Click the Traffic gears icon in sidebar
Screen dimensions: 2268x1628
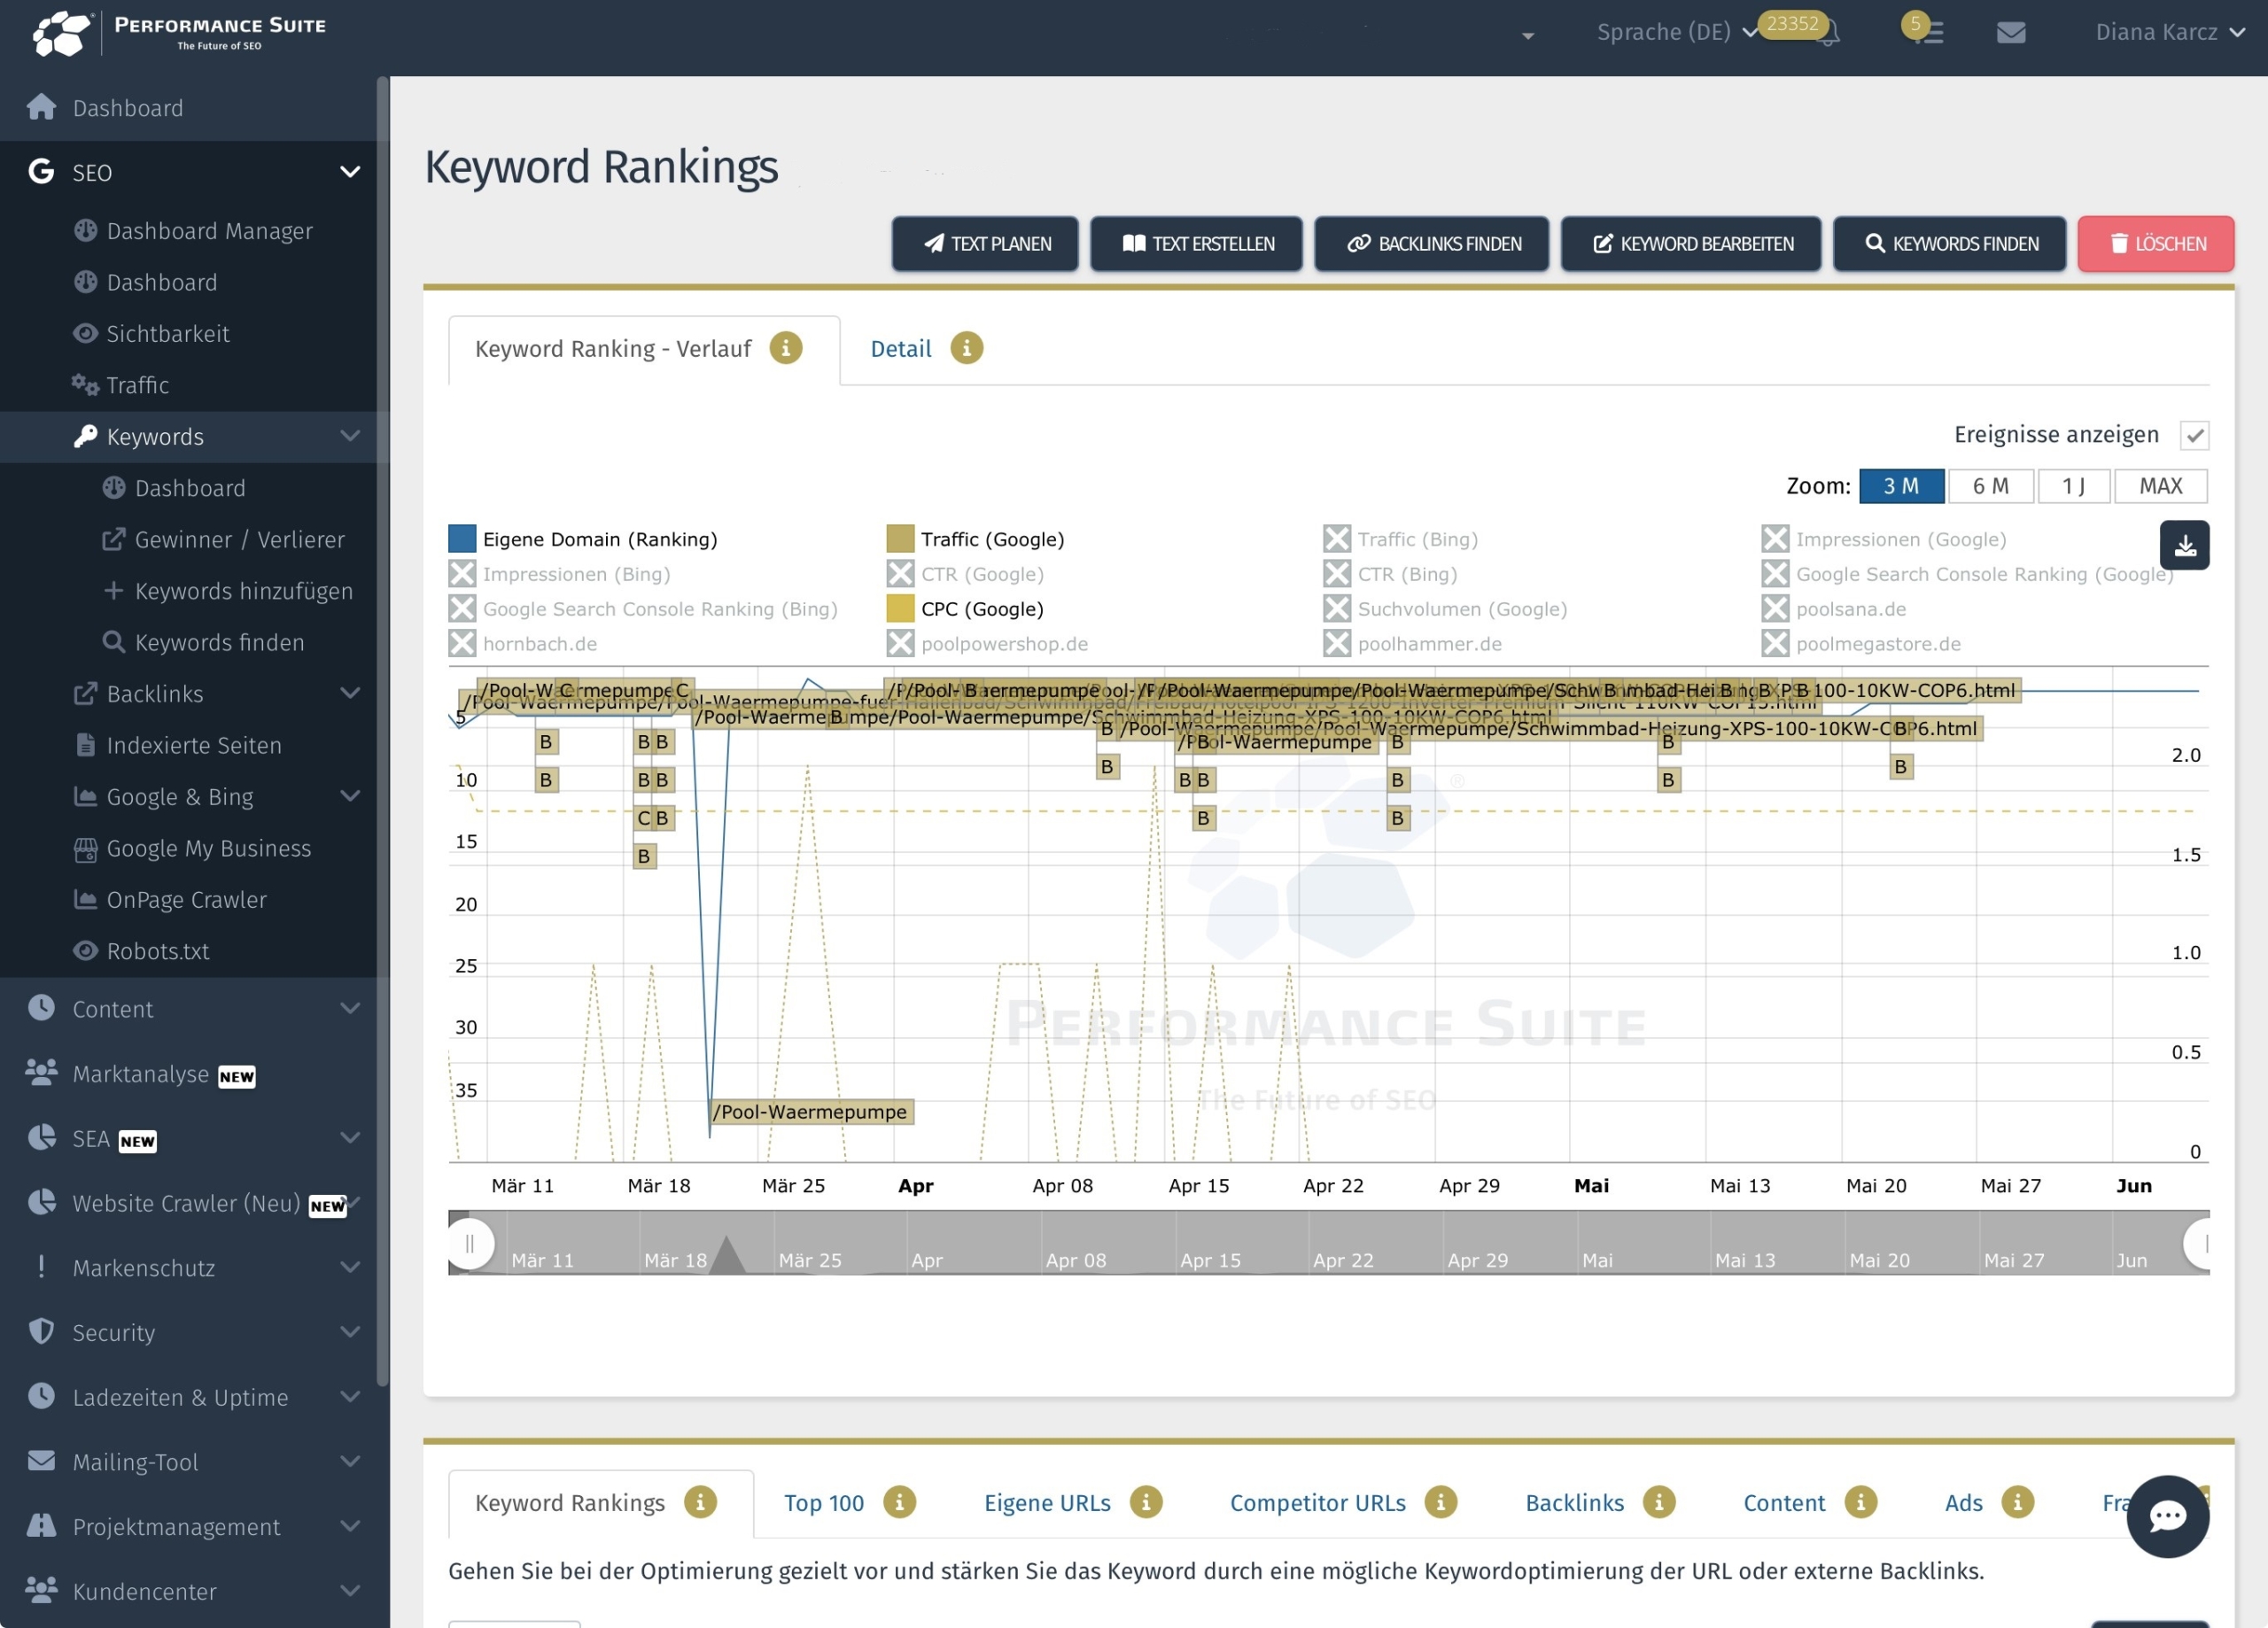86,384
